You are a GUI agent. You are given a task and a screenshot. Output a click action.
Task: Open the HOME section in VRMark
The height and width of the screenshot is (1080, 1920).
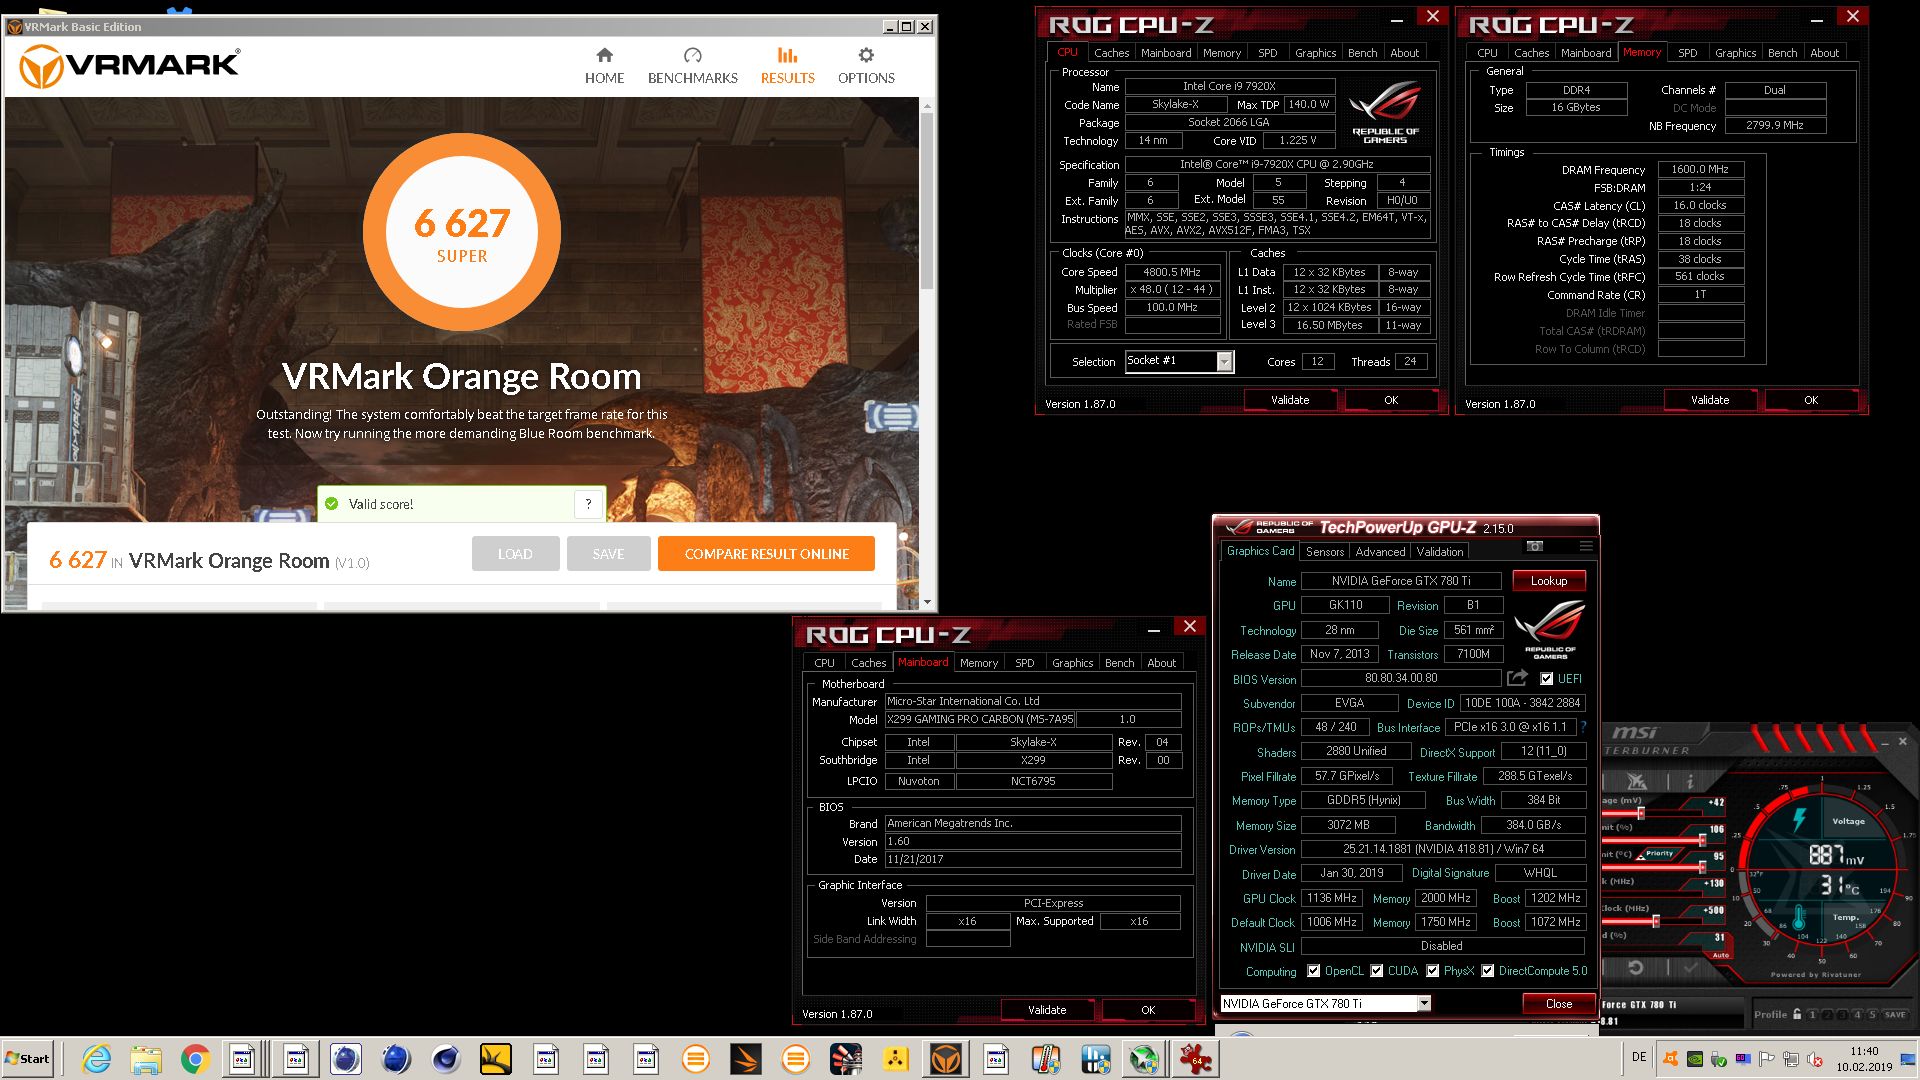[604, 66]
